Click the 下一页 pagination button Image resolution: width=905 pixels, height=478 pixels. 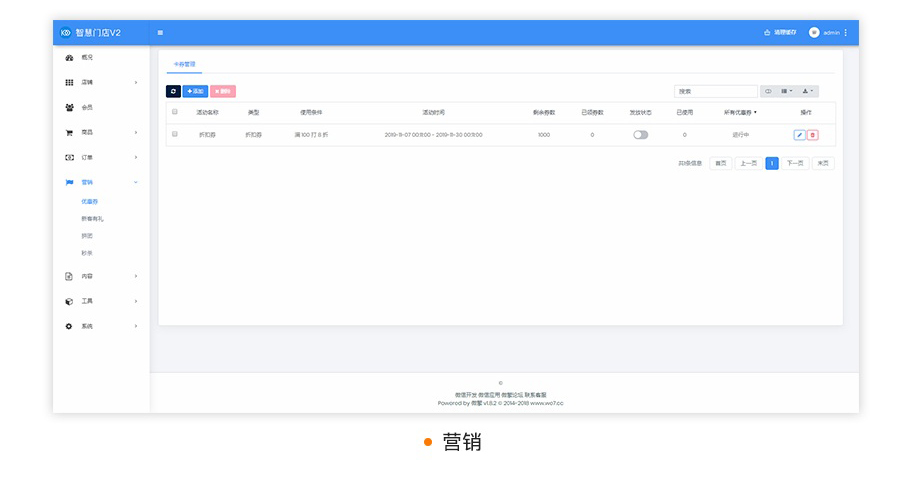[x=795, y=163]
